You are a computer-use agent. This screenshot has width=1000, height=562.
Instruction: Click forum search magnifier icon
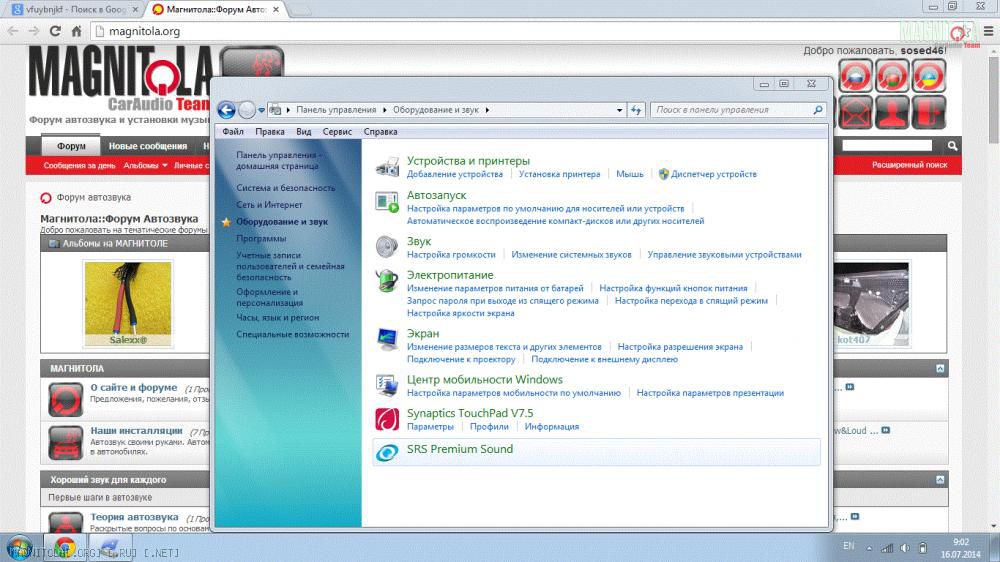(x=952, y=146)
